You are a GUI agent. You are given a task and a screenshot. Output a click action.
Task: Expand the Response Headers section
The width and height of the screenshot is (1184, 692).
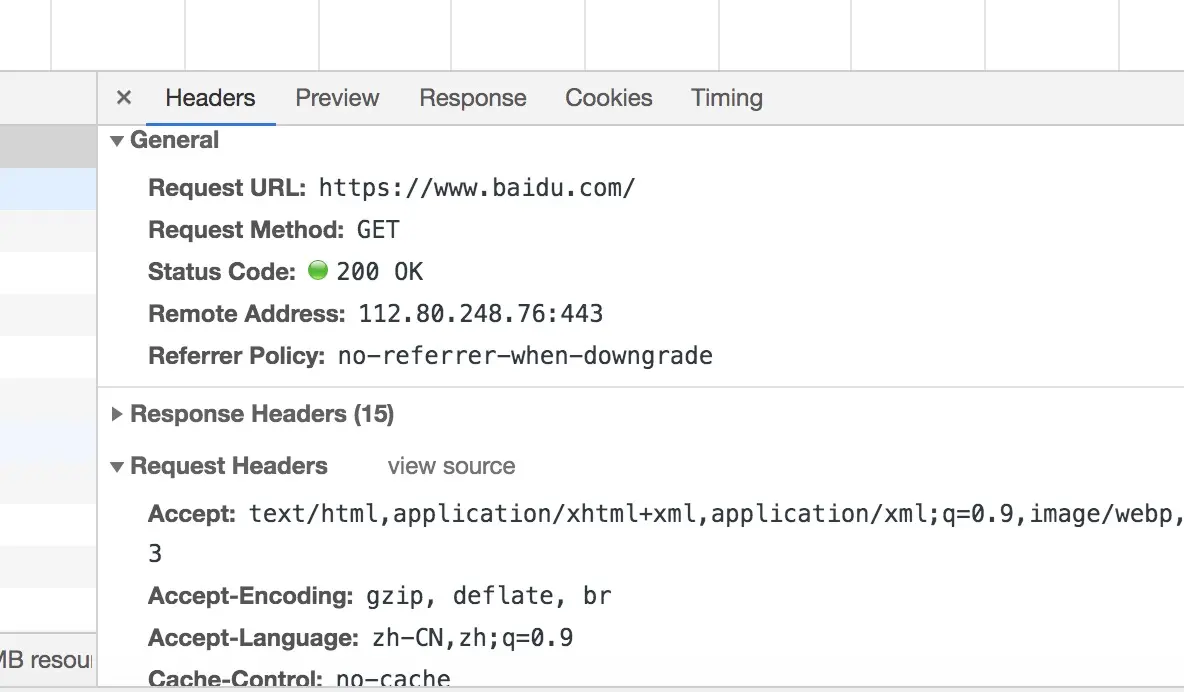118,414
